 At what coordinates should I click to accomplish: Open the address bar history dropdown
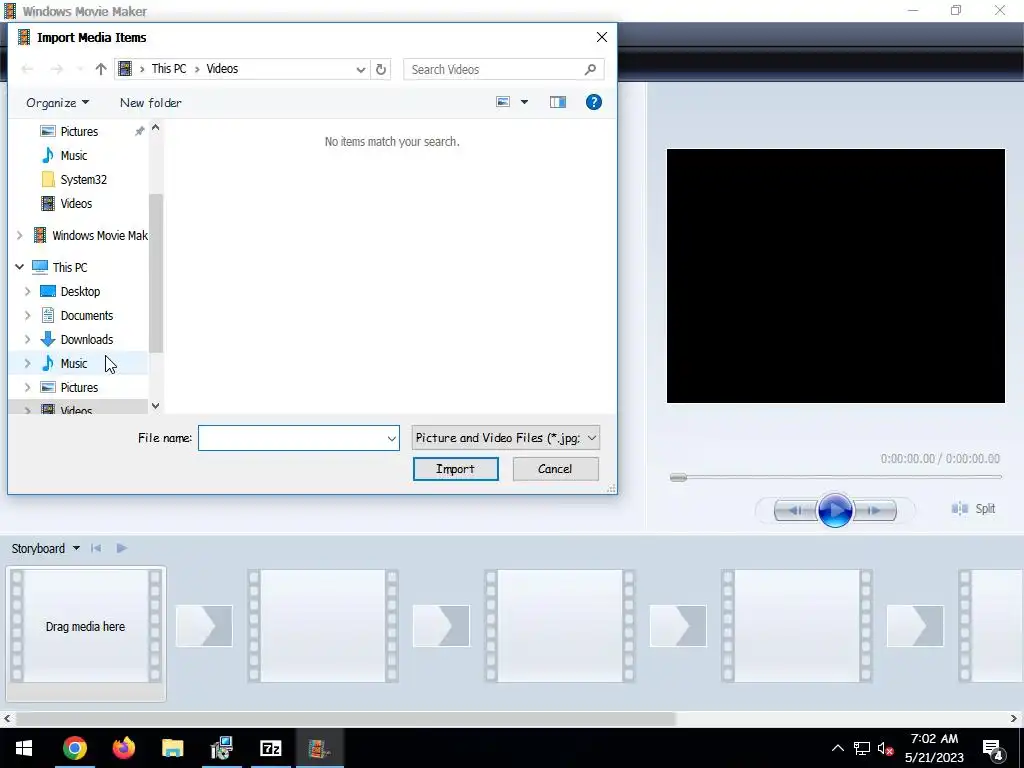pos(360,69)
